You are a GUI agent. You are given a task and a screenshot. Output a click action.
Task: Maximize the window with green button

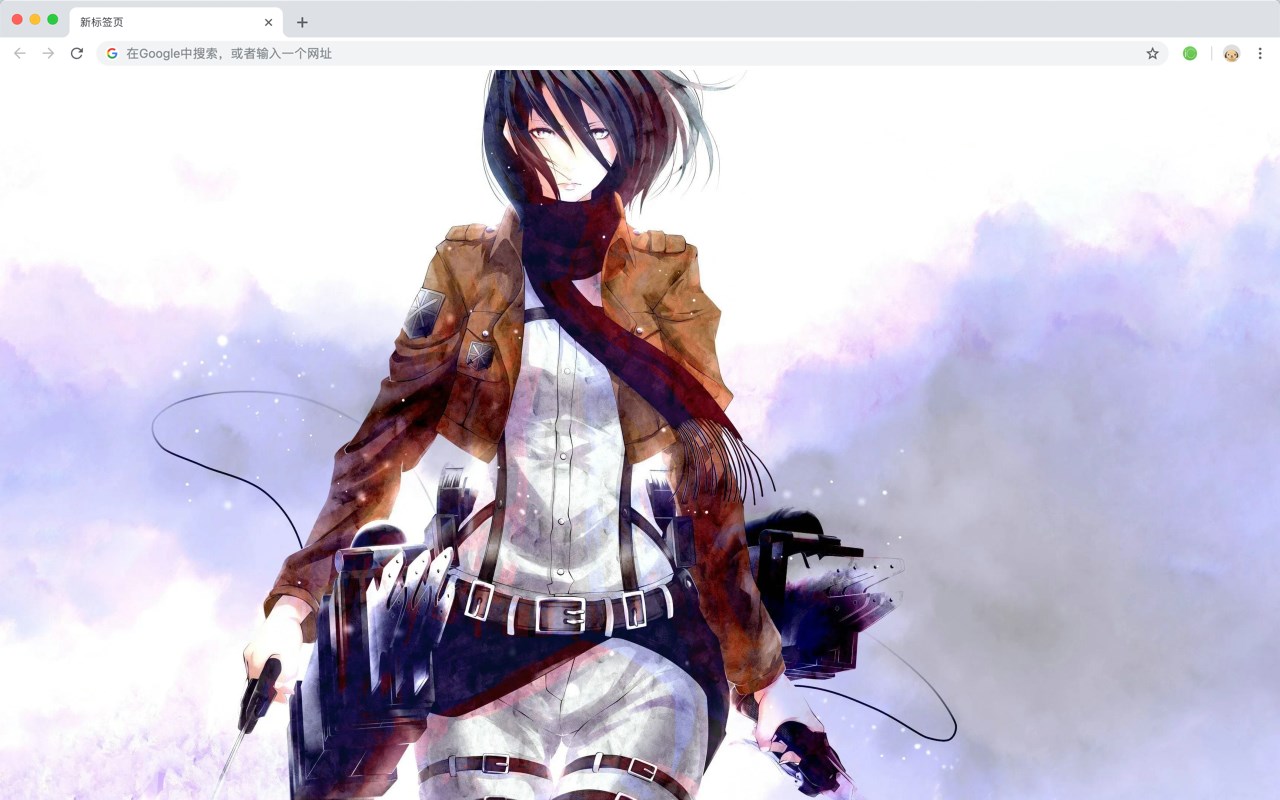click(x=53, y=19)
